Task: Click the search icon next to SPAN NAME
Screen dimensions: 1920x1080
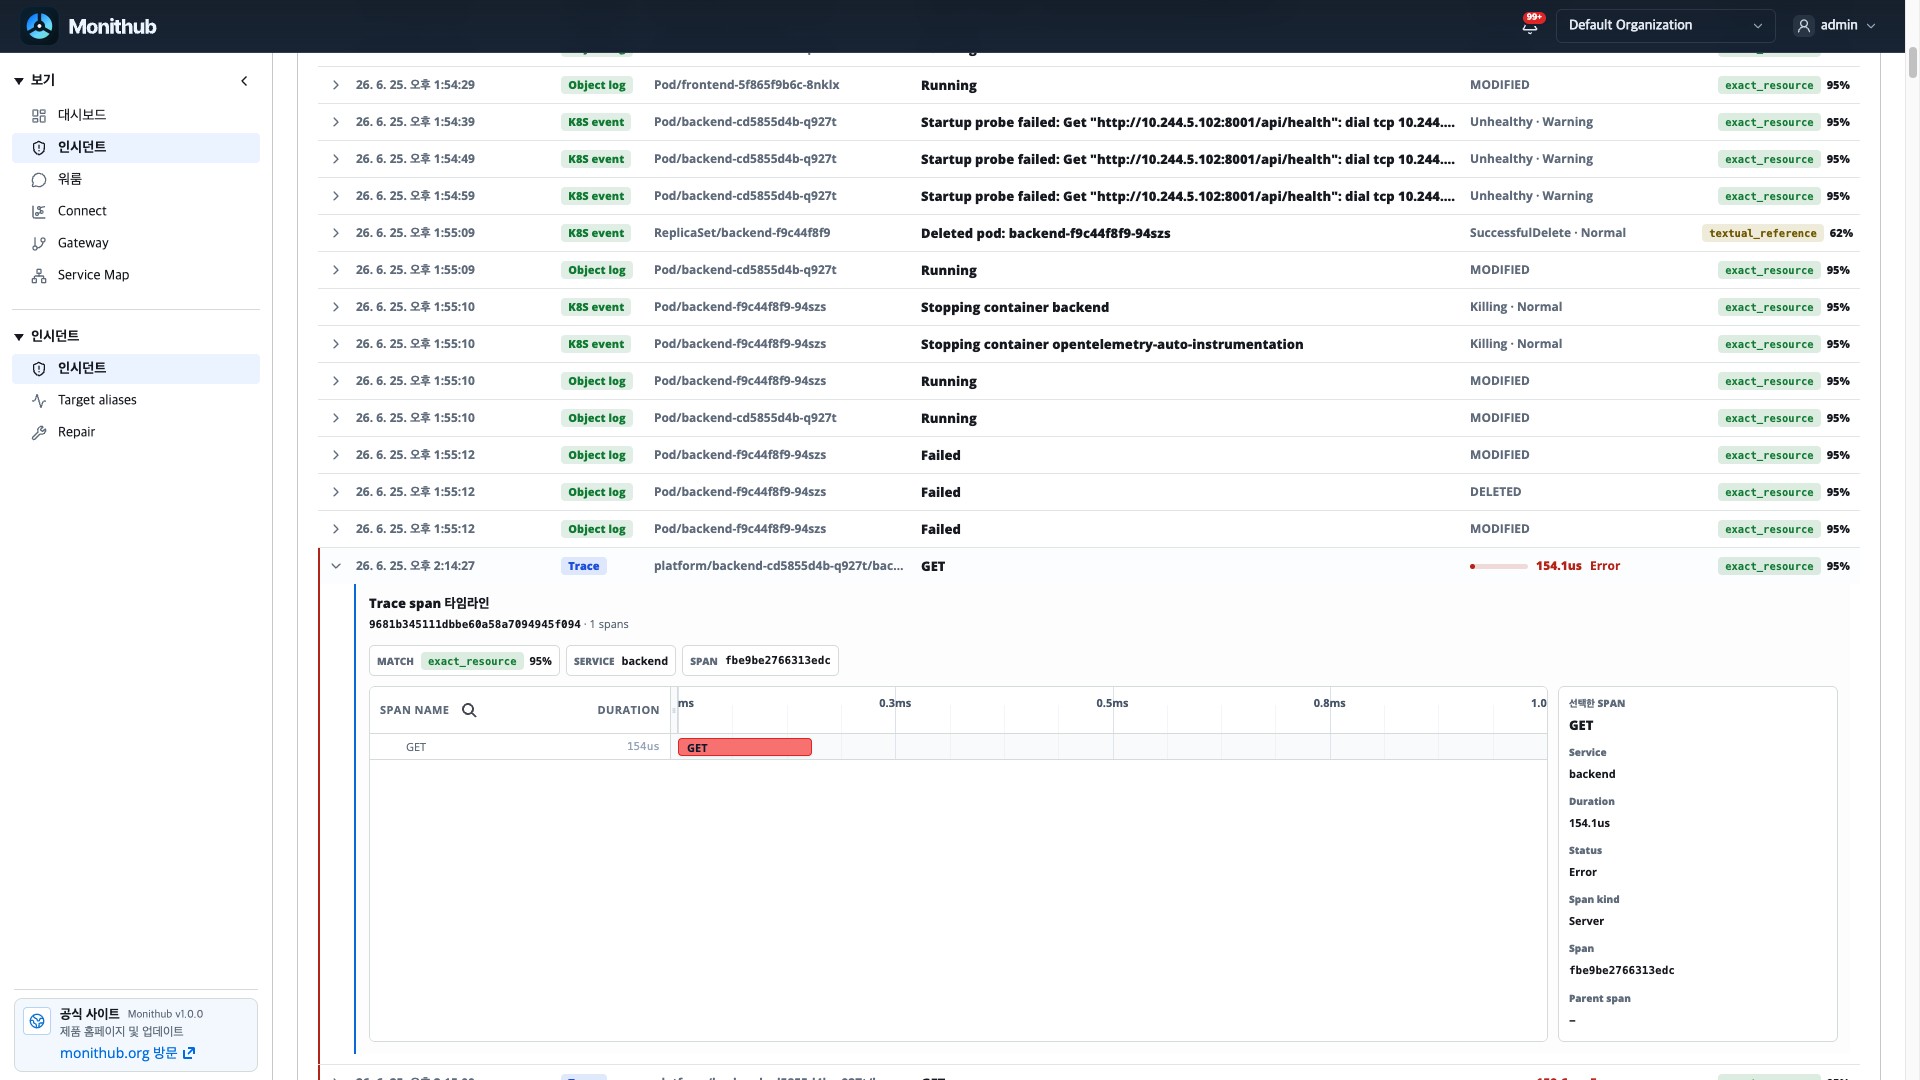Action: pos(469,710)
